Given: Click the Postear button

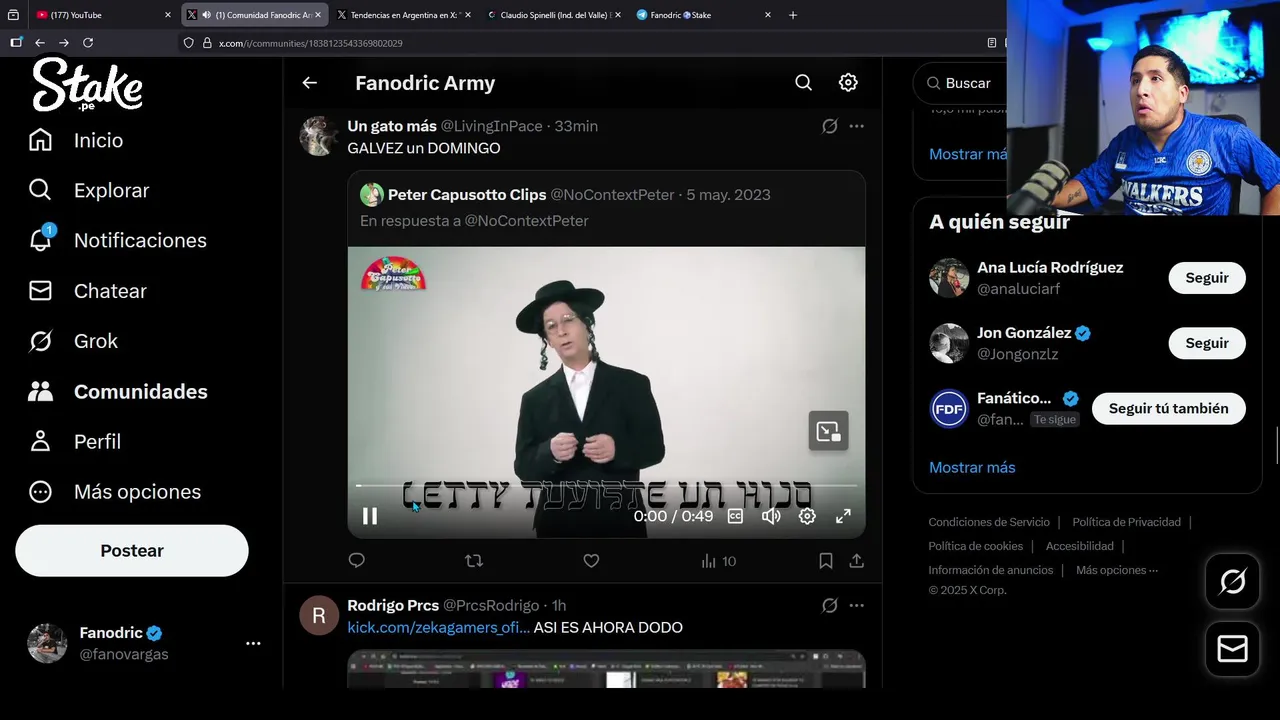Looking at the screenshot, I should [132, 550].
